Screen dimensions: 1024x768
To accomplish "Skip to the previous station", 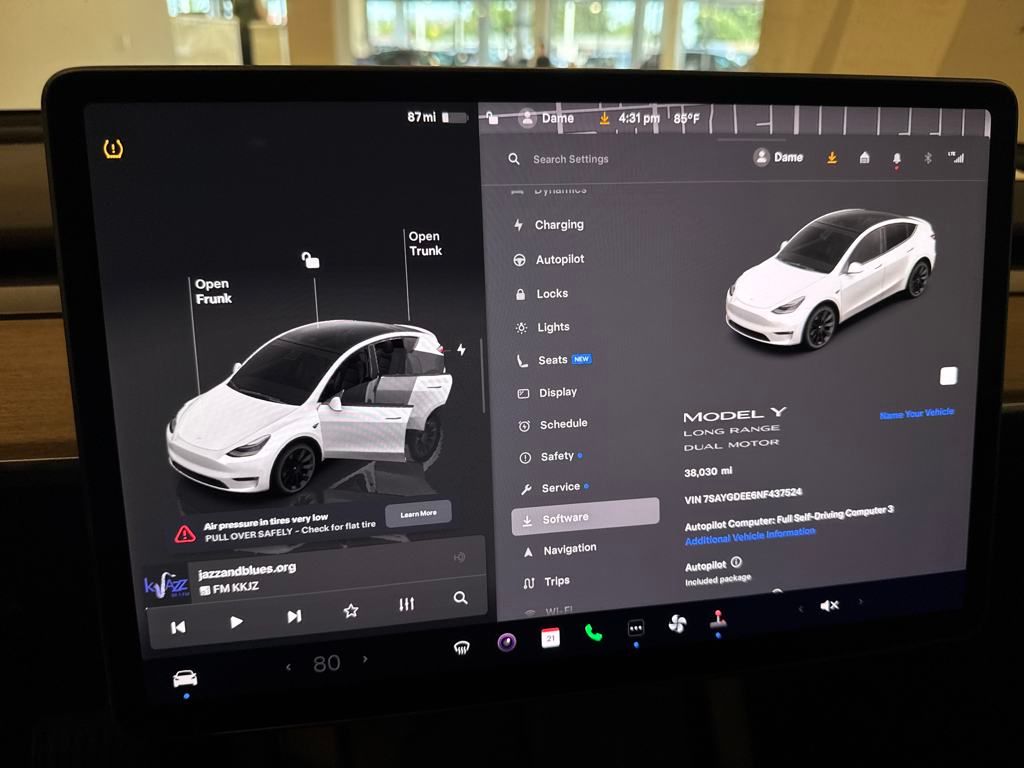I will point(178,627).
